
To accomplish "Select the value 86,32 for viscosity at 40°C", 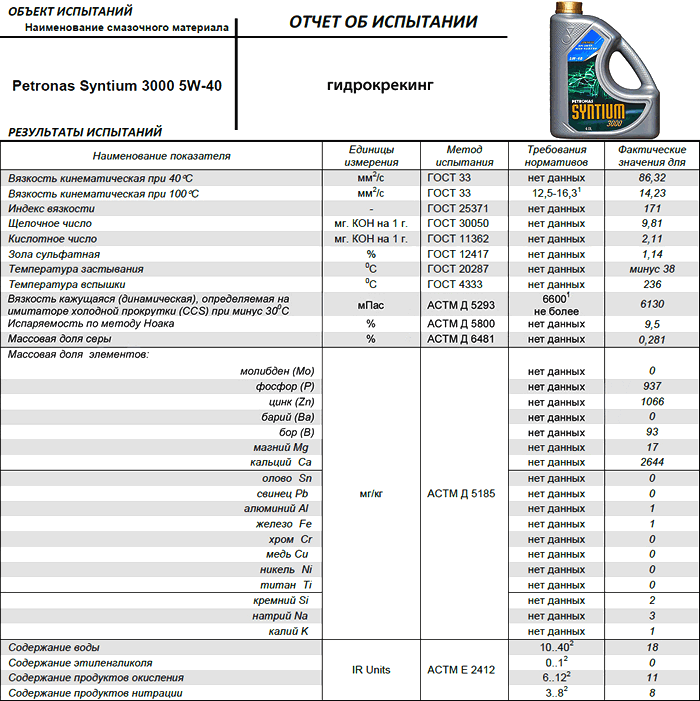I will [652, 178].
